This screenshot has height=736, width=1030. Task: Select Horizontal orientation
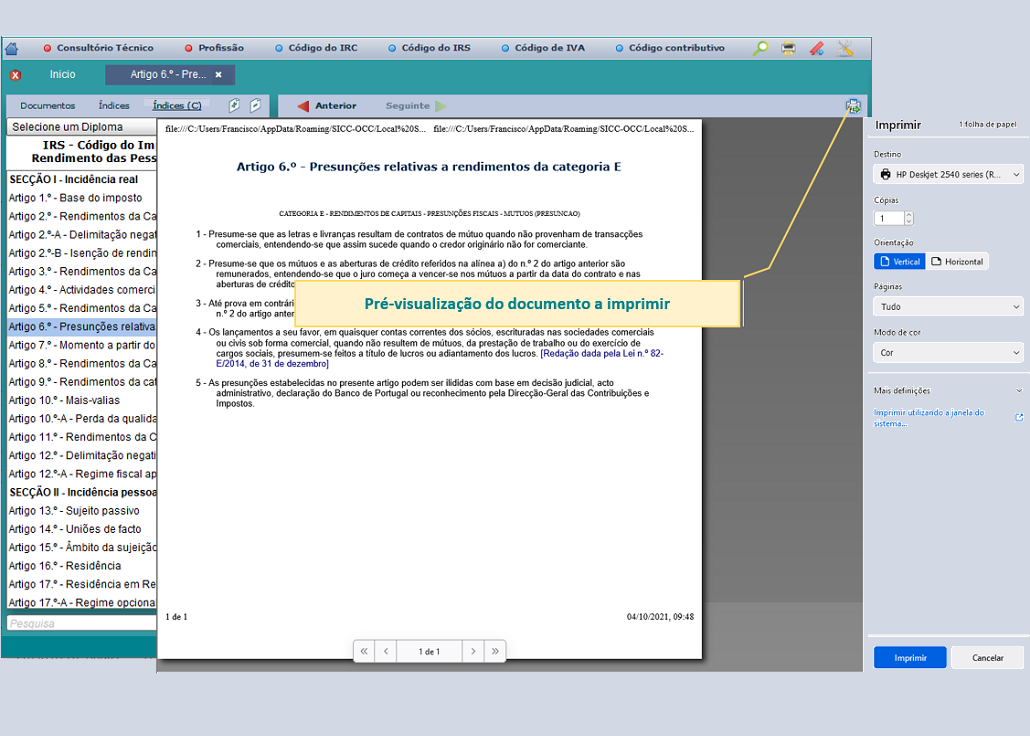pos(956,262)
